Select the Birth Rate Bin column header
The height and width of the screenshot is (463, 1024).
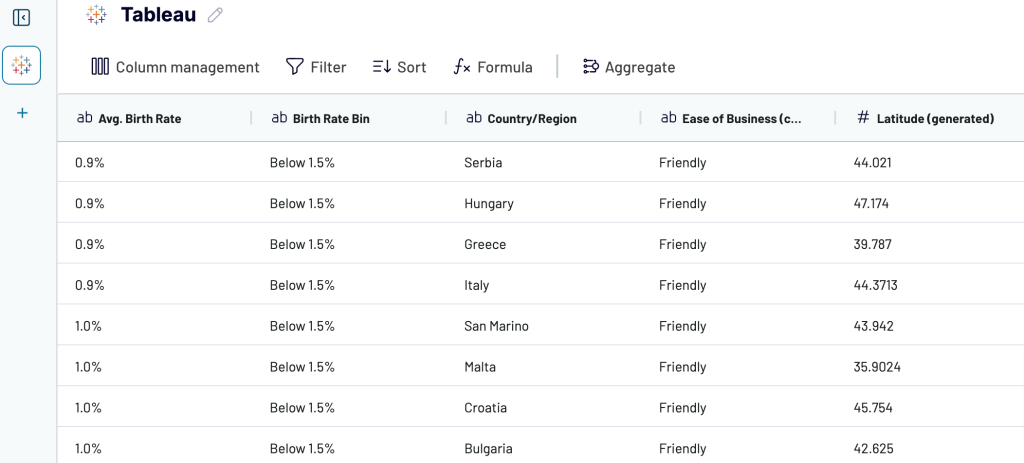(x=349, y=118)
